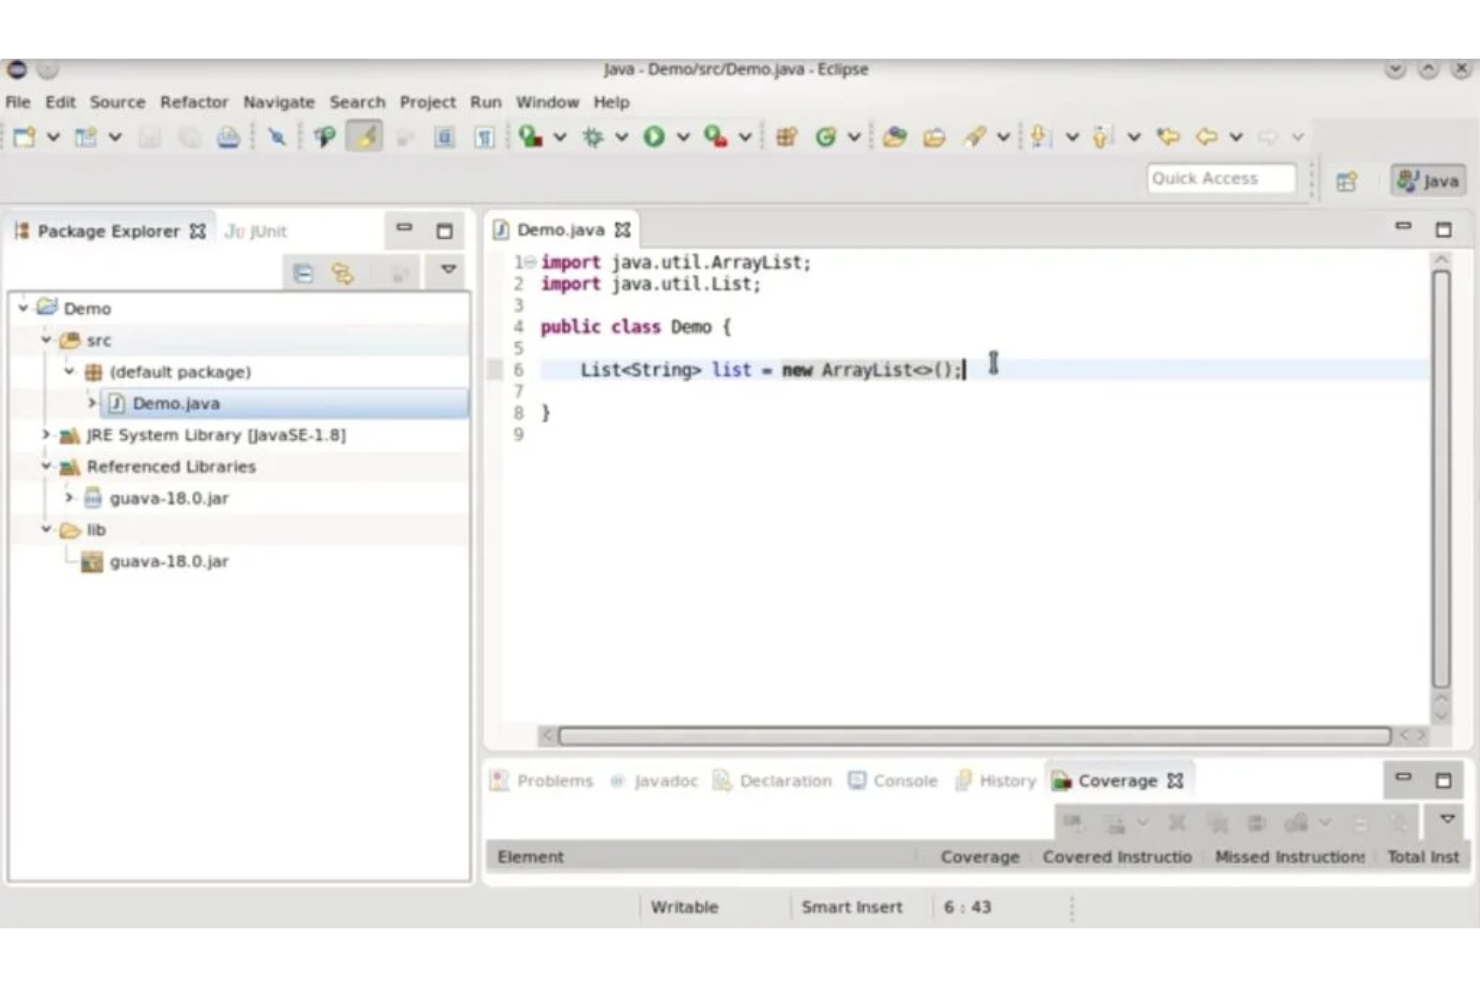Switch to the Console tab
1480x987 pixels.
click(x=904, y=780)
